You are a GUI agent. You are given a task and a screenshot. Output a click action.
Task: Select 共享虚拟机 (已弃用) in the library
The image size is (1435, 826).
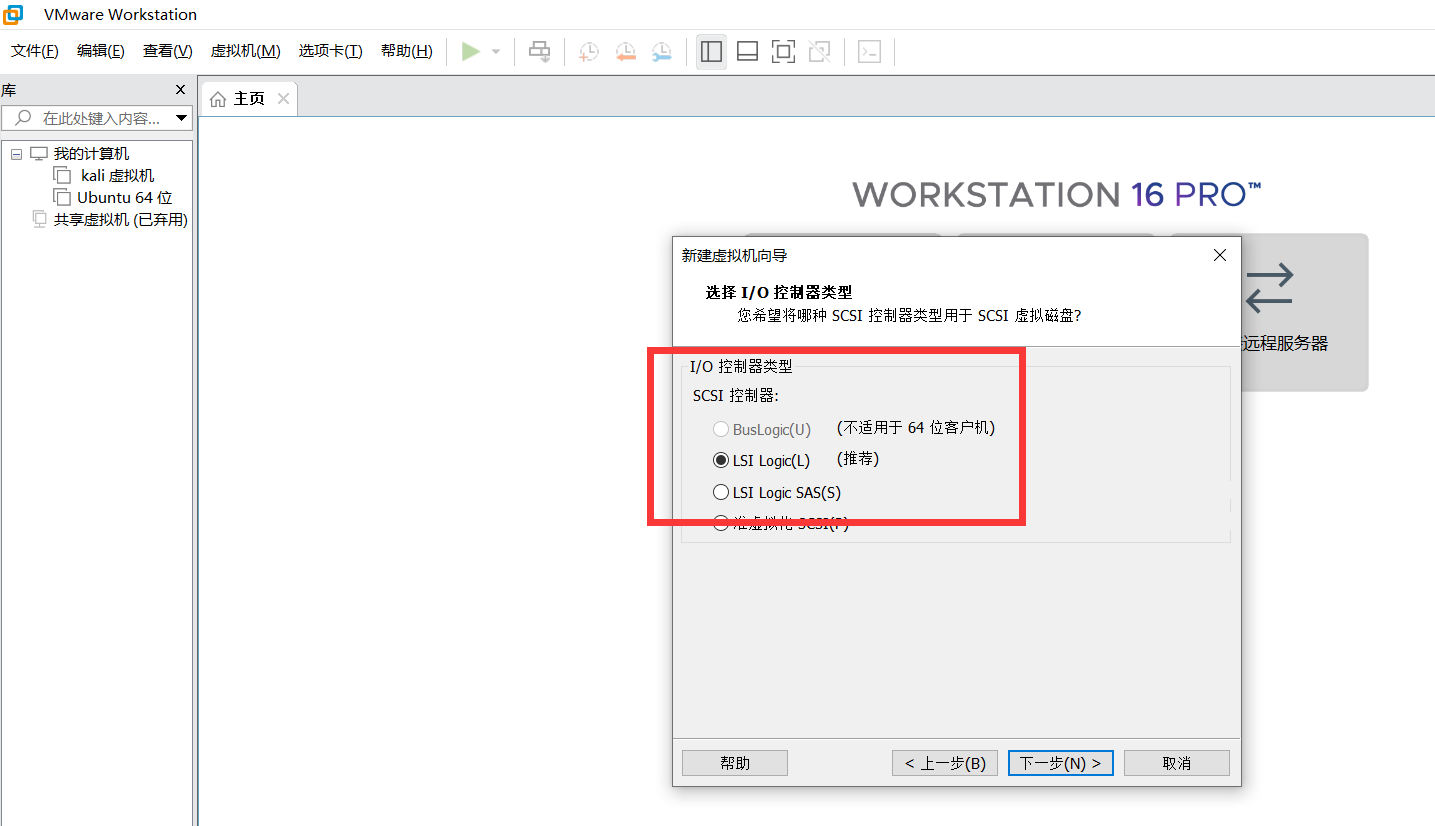(121, 220)
